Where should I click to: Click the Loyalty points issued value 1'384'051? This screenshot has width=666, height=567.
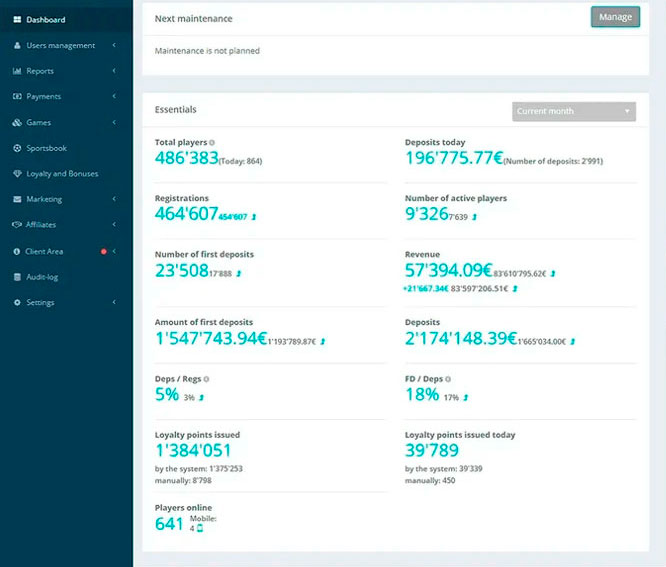pyautogui.click(x=193, y=450)
